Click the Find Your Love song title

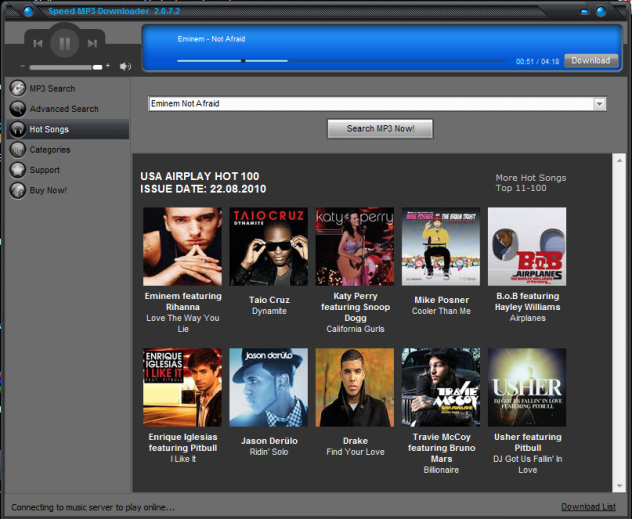pos(355,452)
